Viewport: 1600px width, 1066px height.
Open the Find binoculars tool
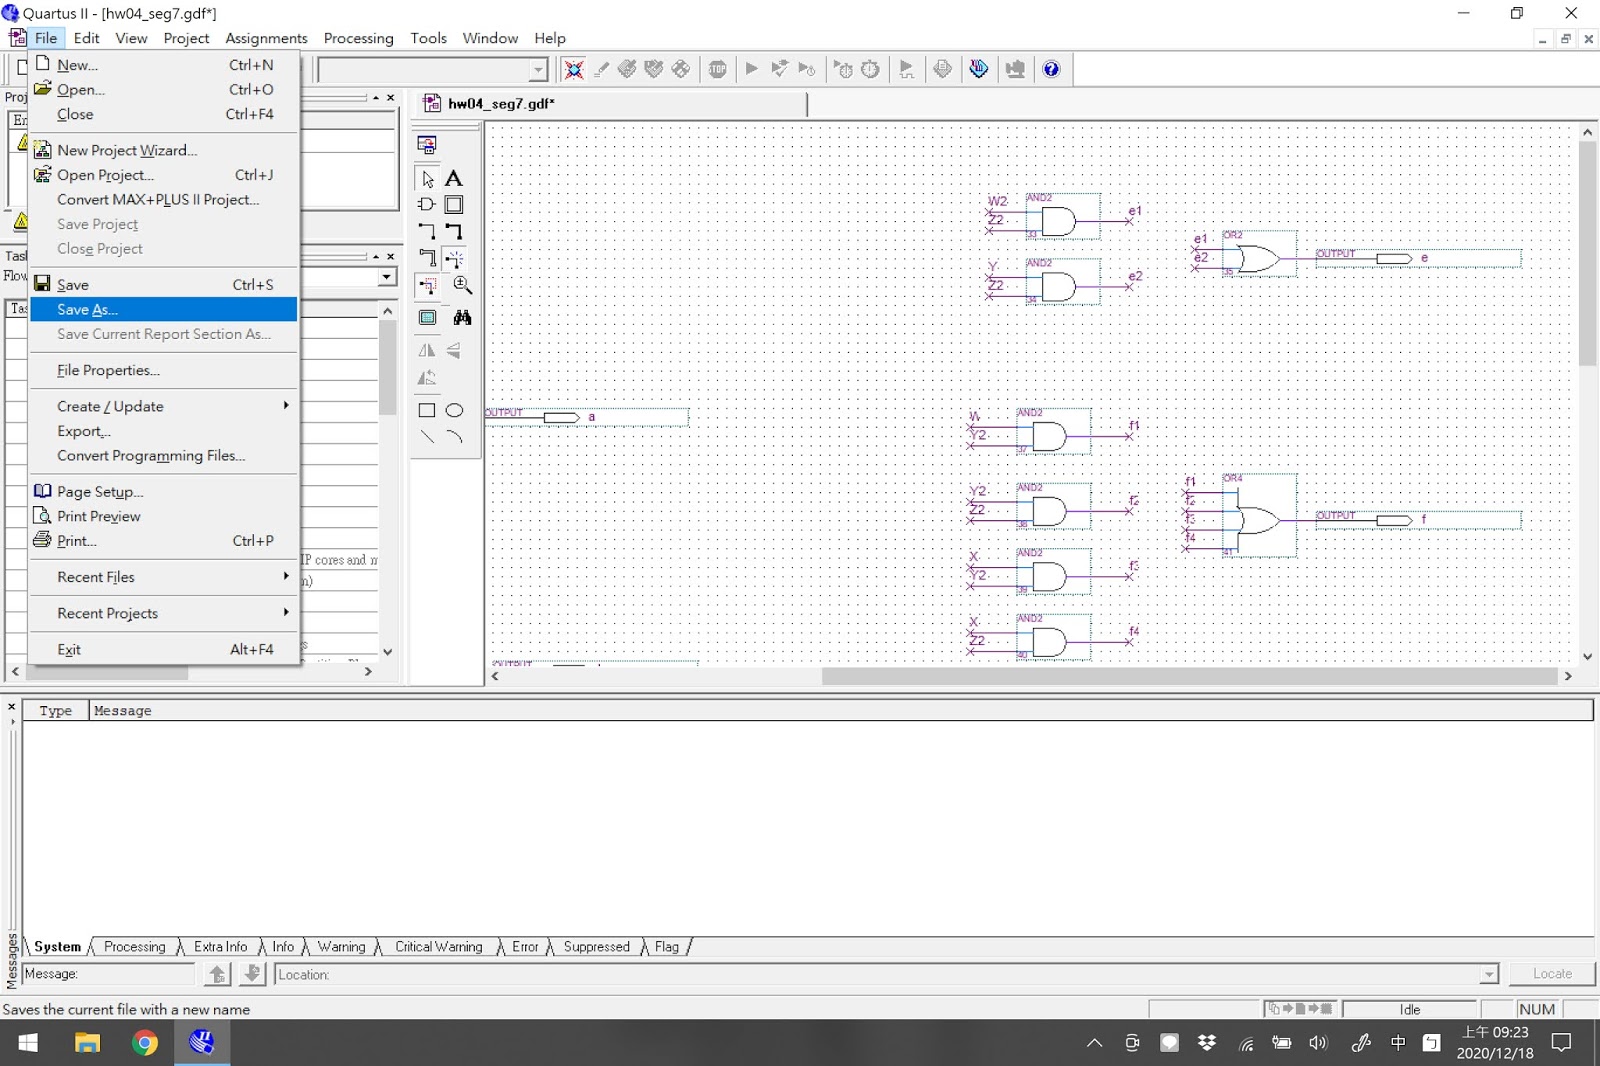(462, 318)
